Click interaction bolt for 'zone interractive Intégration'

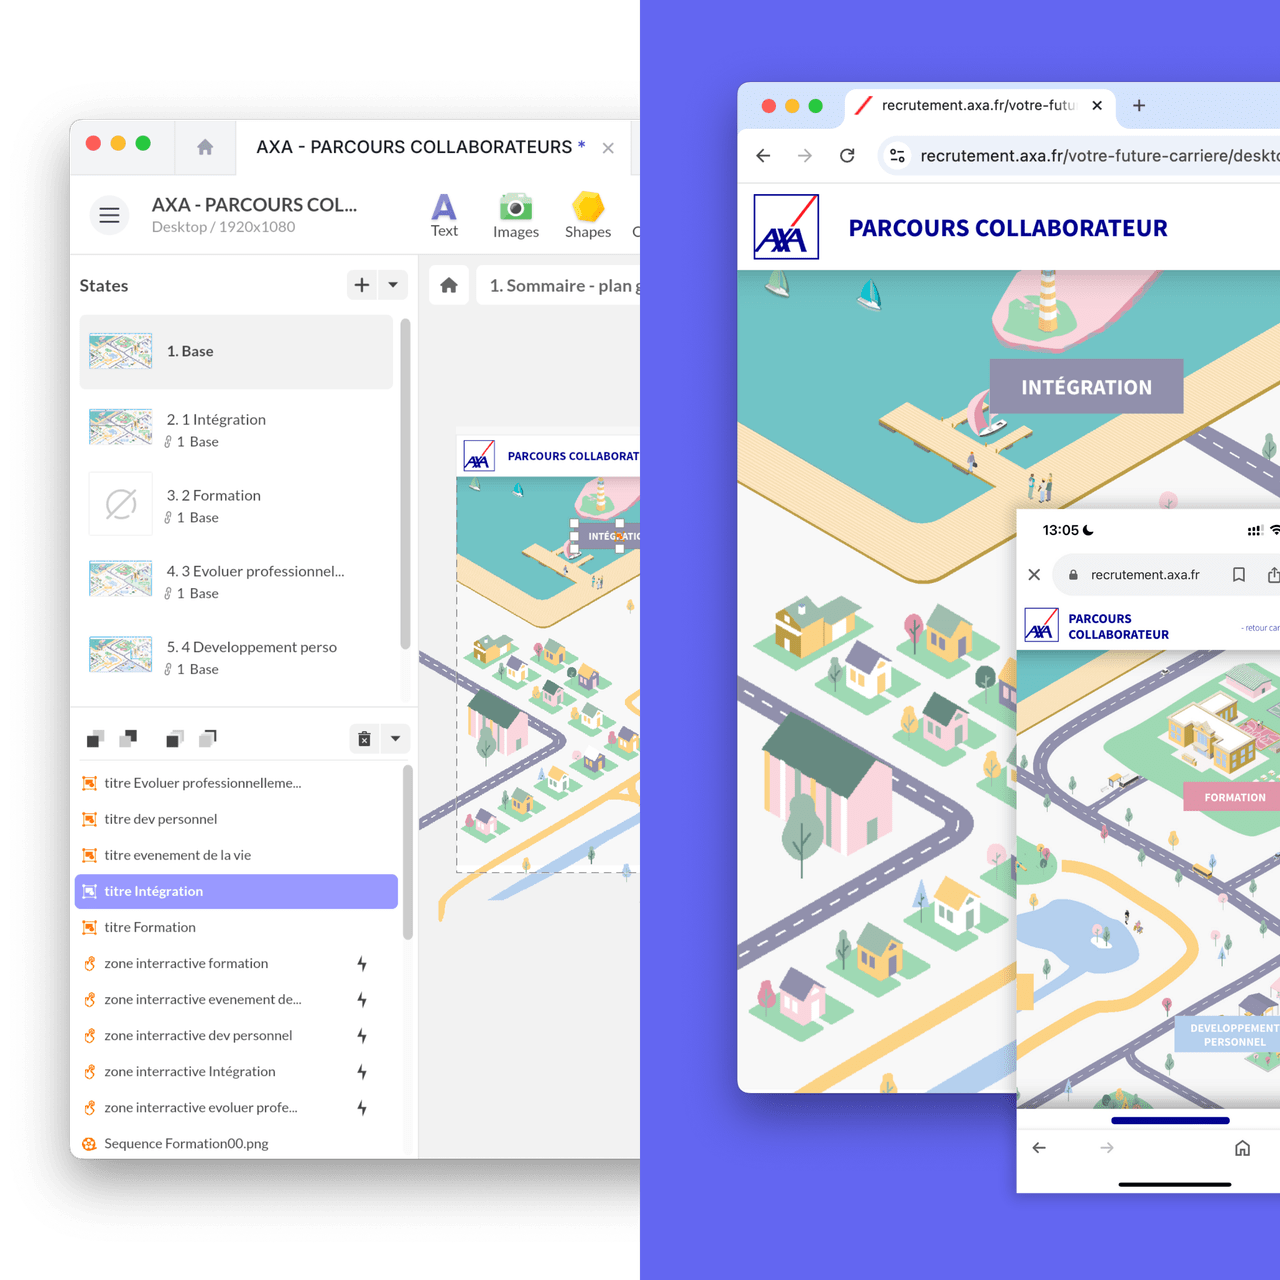[x=362, y=1072]
